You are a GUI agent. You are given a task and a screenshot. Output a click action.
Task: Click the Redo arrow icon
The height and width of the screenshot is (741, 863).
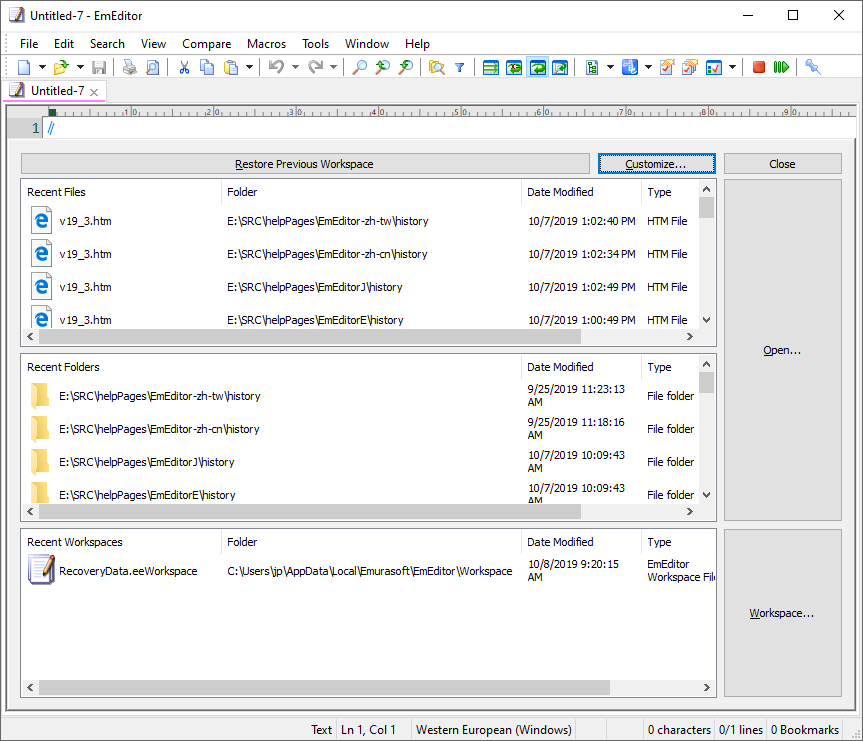coord(315,67)
